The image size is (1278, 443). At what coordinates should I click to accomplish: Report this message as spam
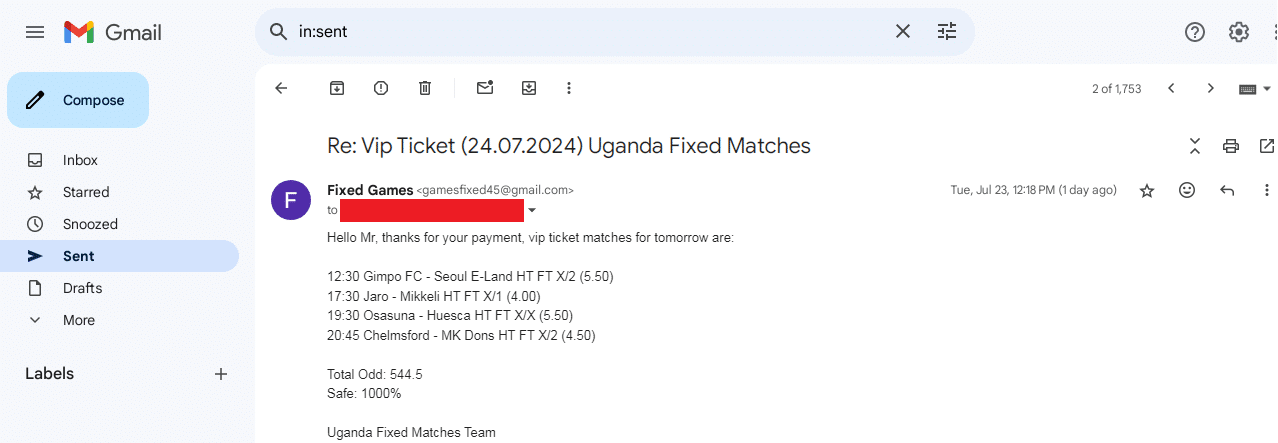[381, 88]
